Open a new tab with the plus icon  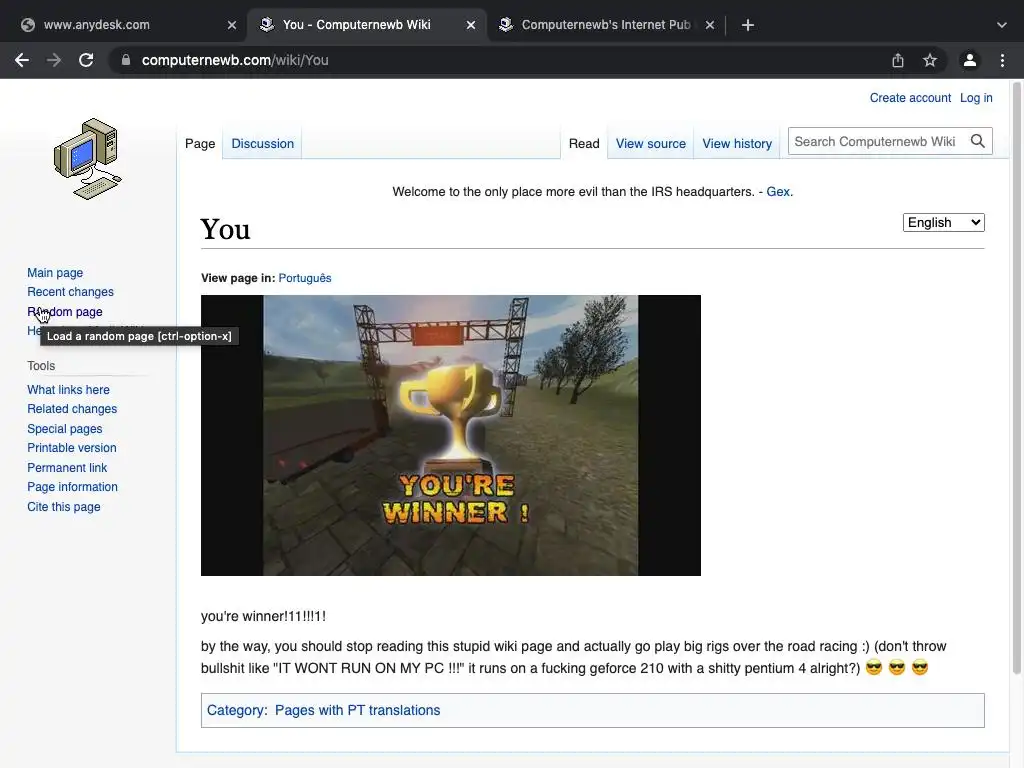tap(748, 25)
